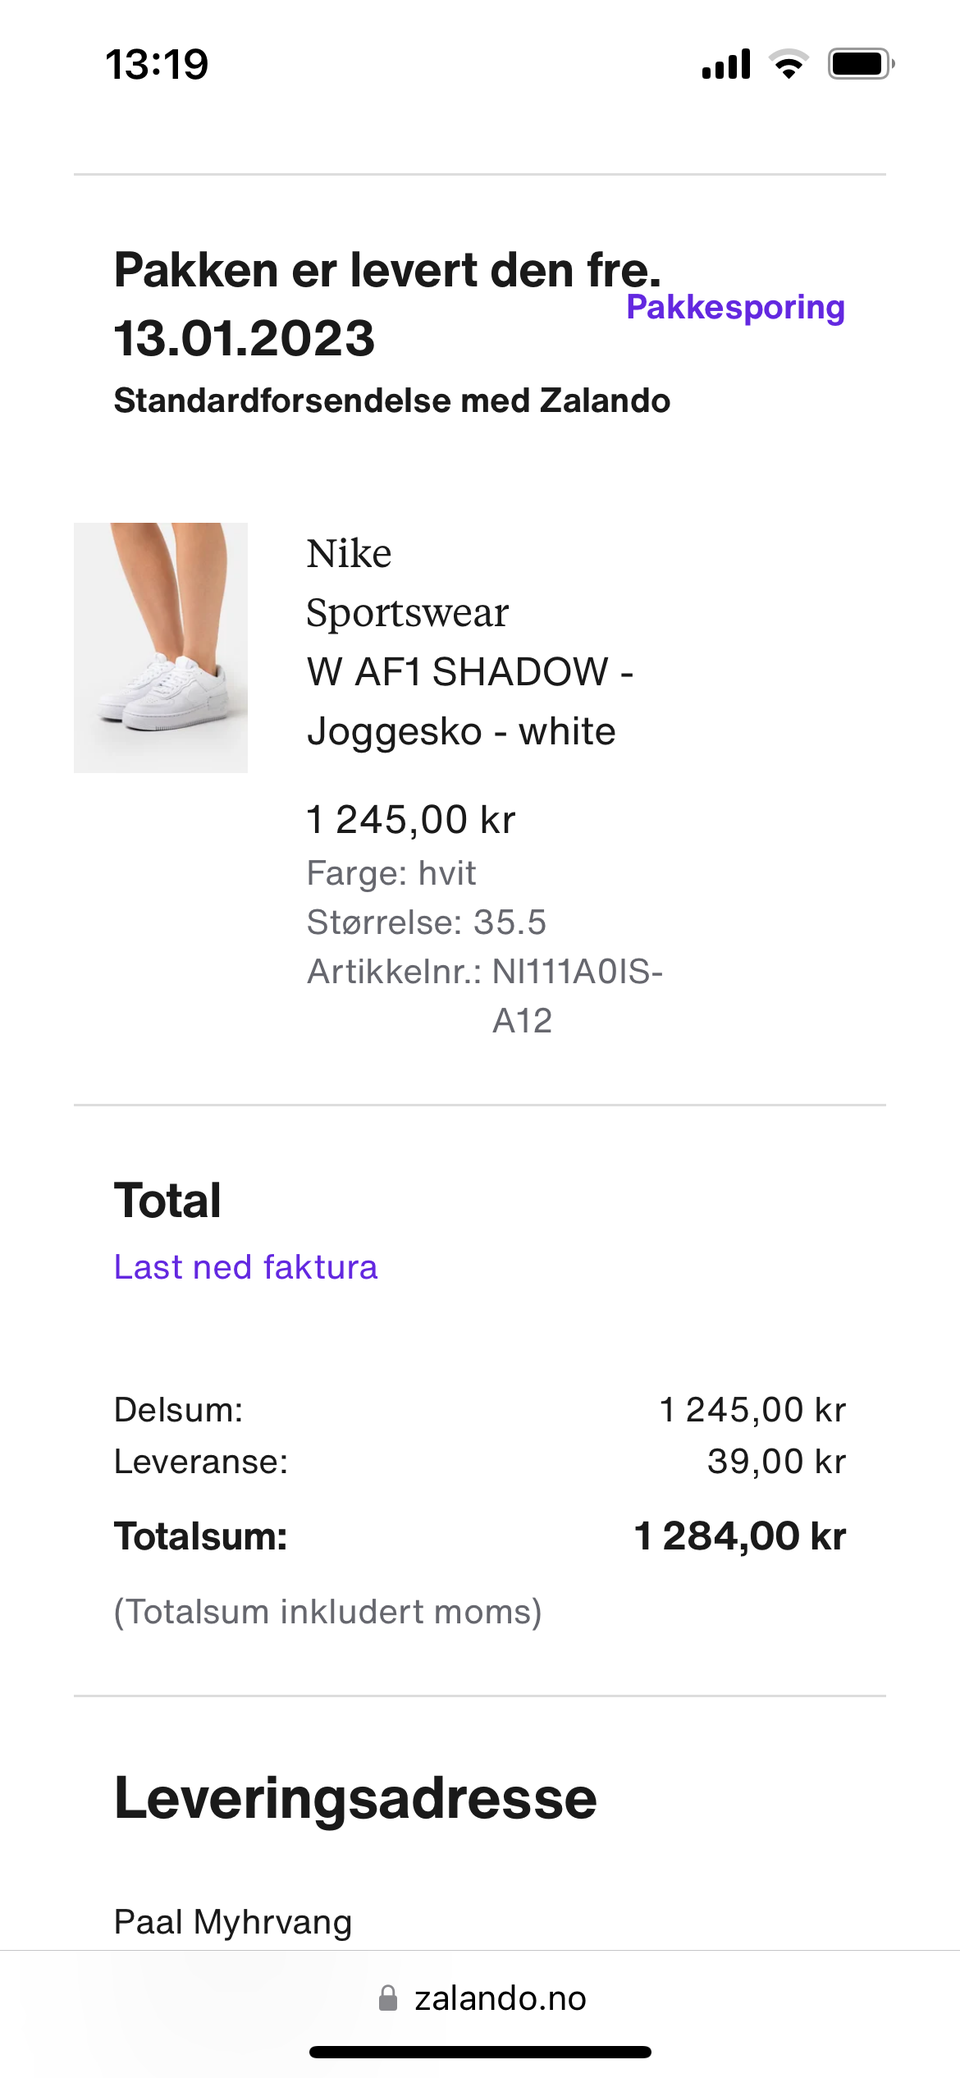Tap the Pakken er levert heading
The height and width of the screenshot is (2078, 960).
386,303
